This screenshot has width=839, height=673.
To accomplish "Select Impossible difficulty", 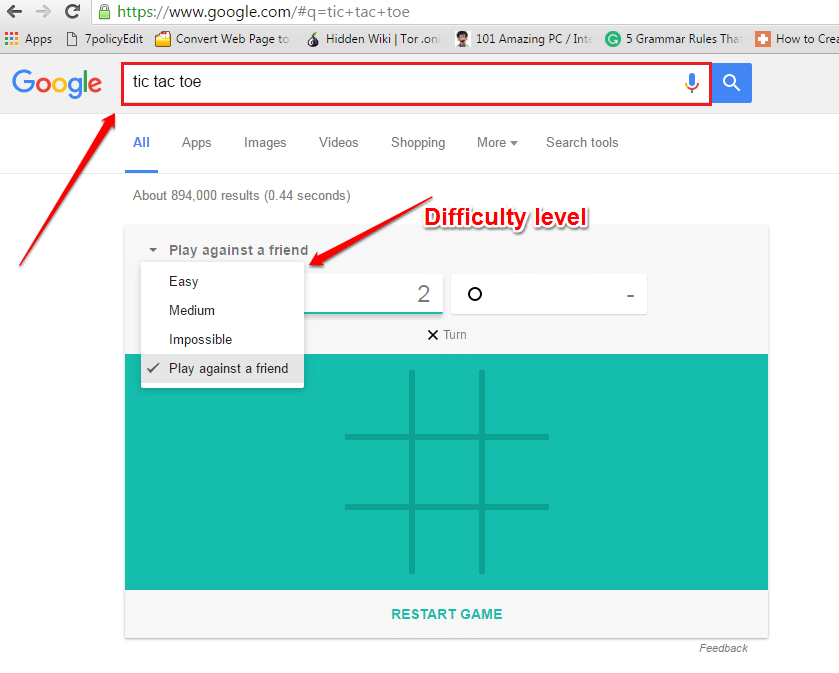I will click(223, 339).
